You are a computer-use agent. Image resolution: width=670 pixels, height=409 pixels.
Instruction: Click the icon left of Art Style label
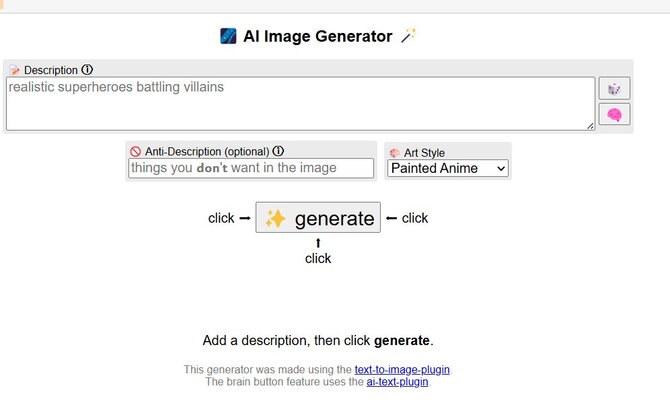click(395, 153)
